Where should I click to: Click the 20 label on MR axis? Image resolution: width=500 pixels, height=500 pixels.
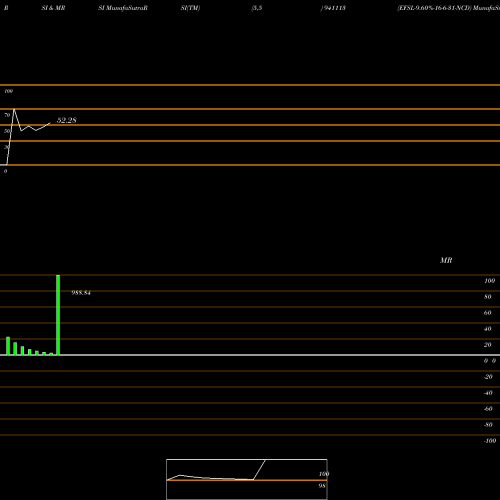point(488,345)
